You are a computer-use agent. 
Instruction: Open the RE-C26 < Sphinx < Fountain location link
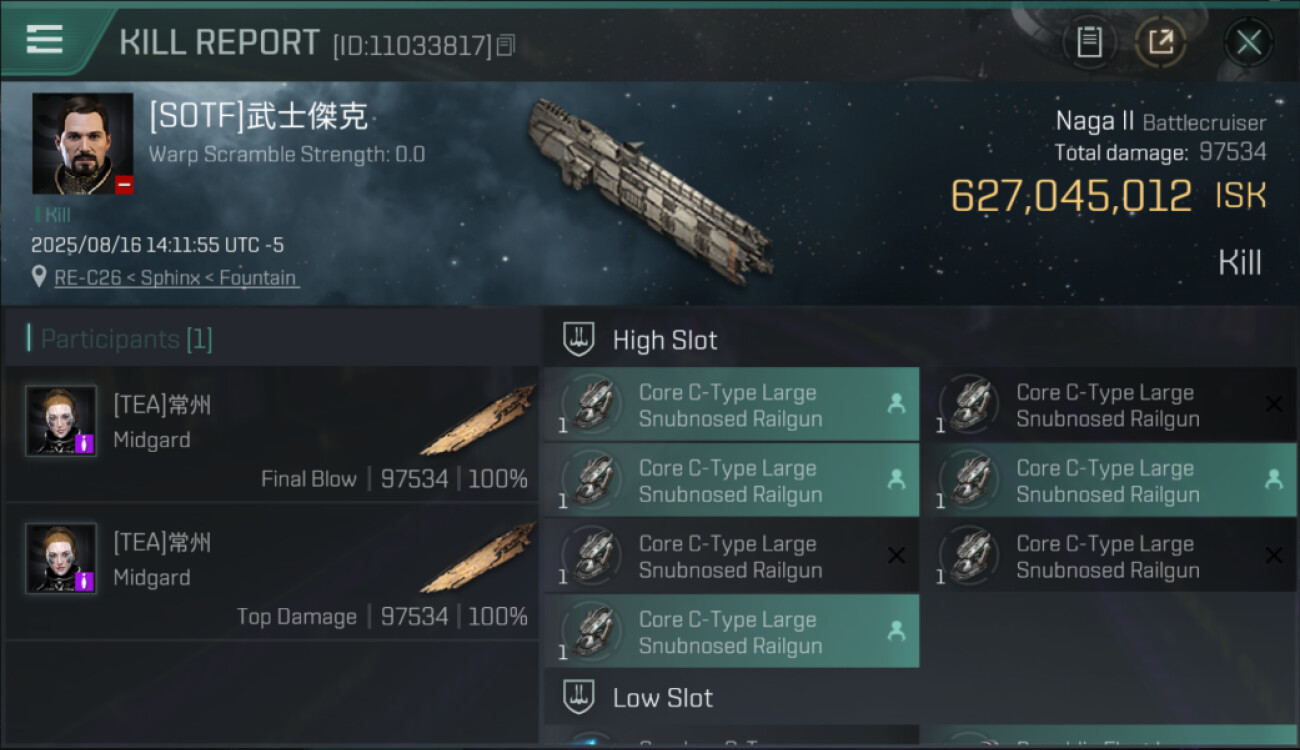pyautogui.click(x=176, y=278)
